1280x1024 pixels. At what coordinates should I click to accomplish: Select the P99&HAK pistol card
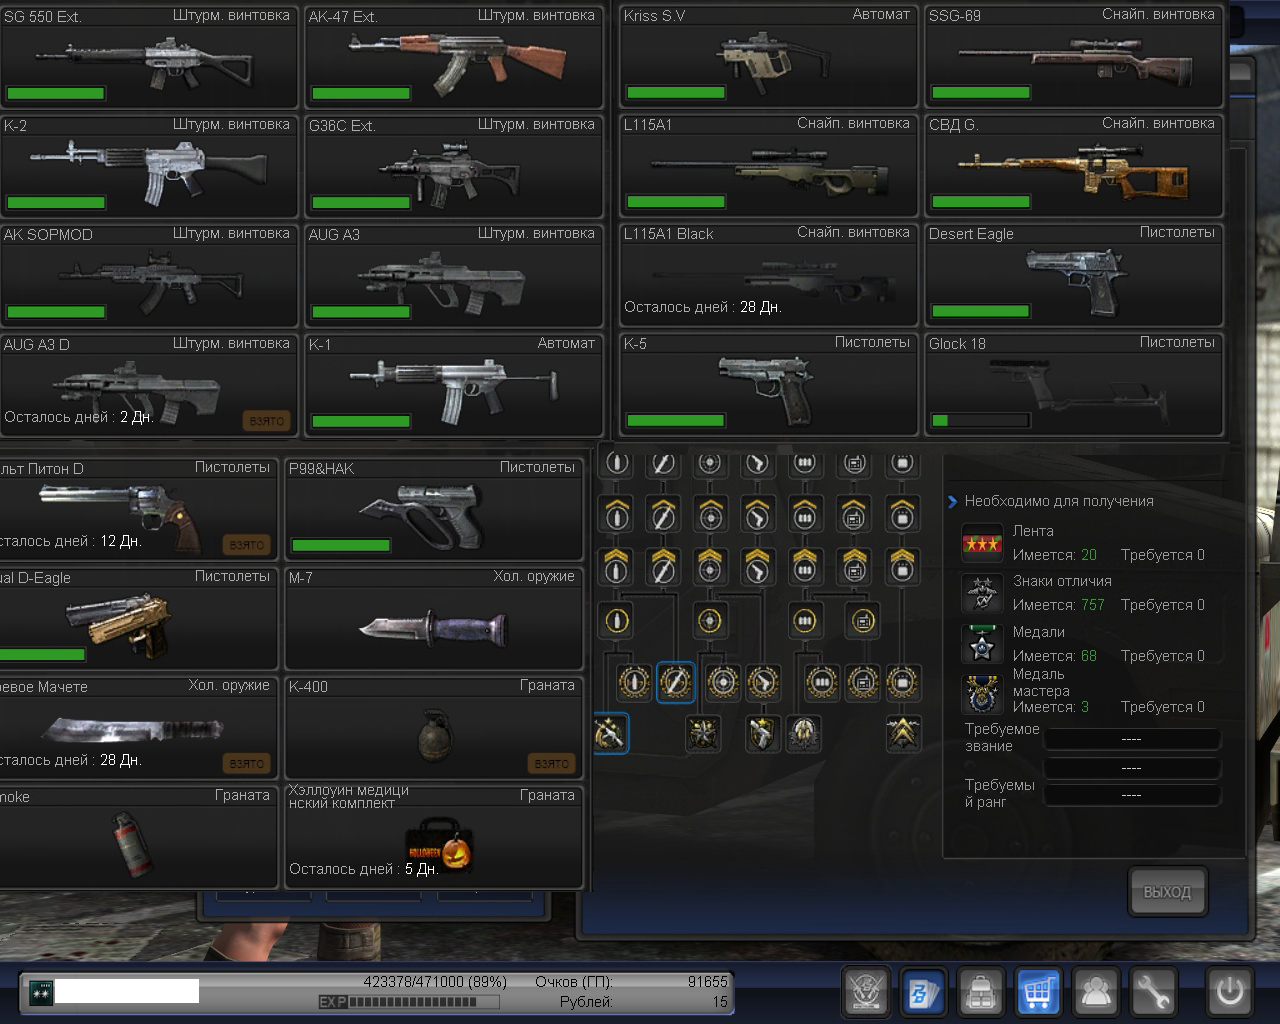[x=434, y=509]
